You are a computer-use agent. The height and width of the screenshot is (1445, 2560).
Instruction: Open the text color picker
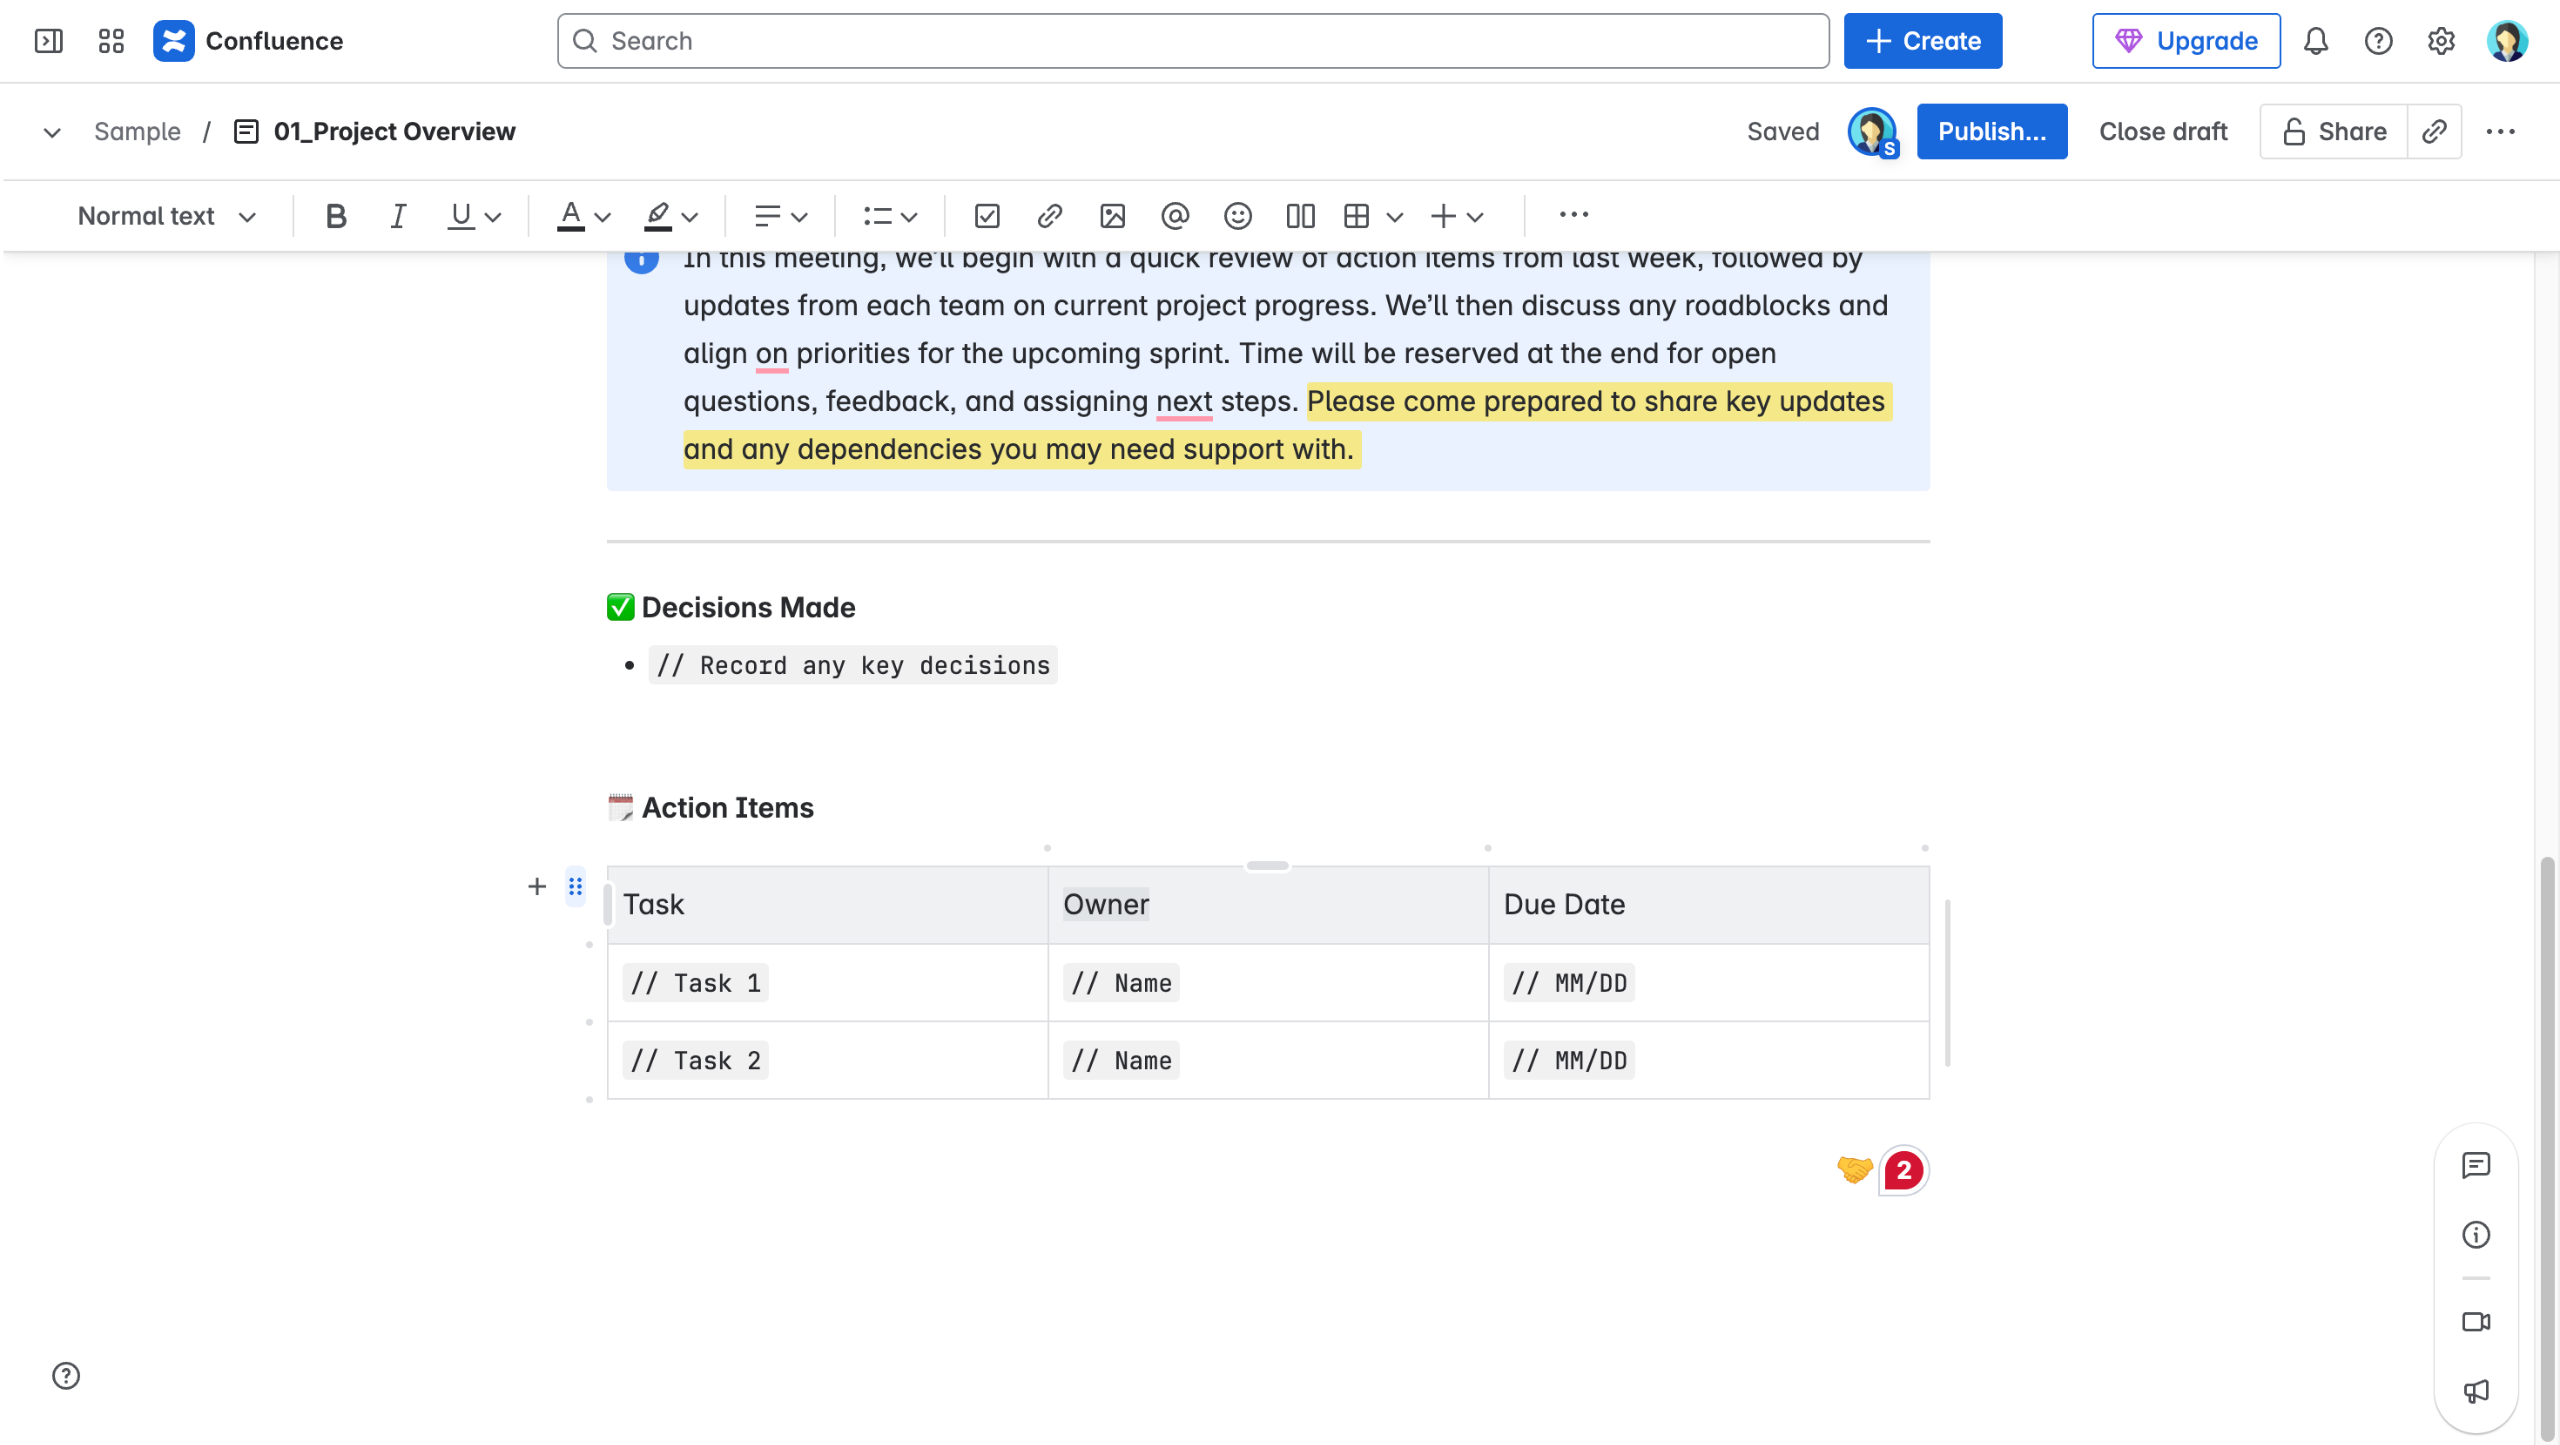[x=583, y=216]
